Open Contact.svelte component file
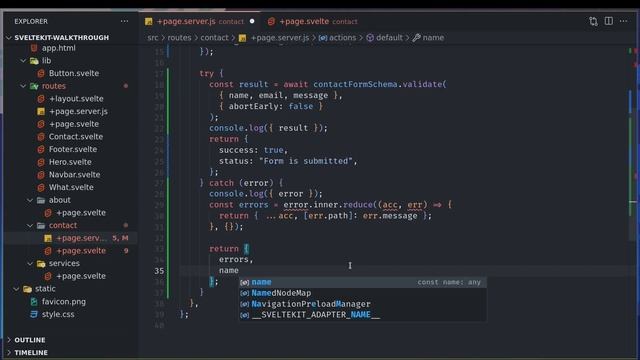 (76, 136)
